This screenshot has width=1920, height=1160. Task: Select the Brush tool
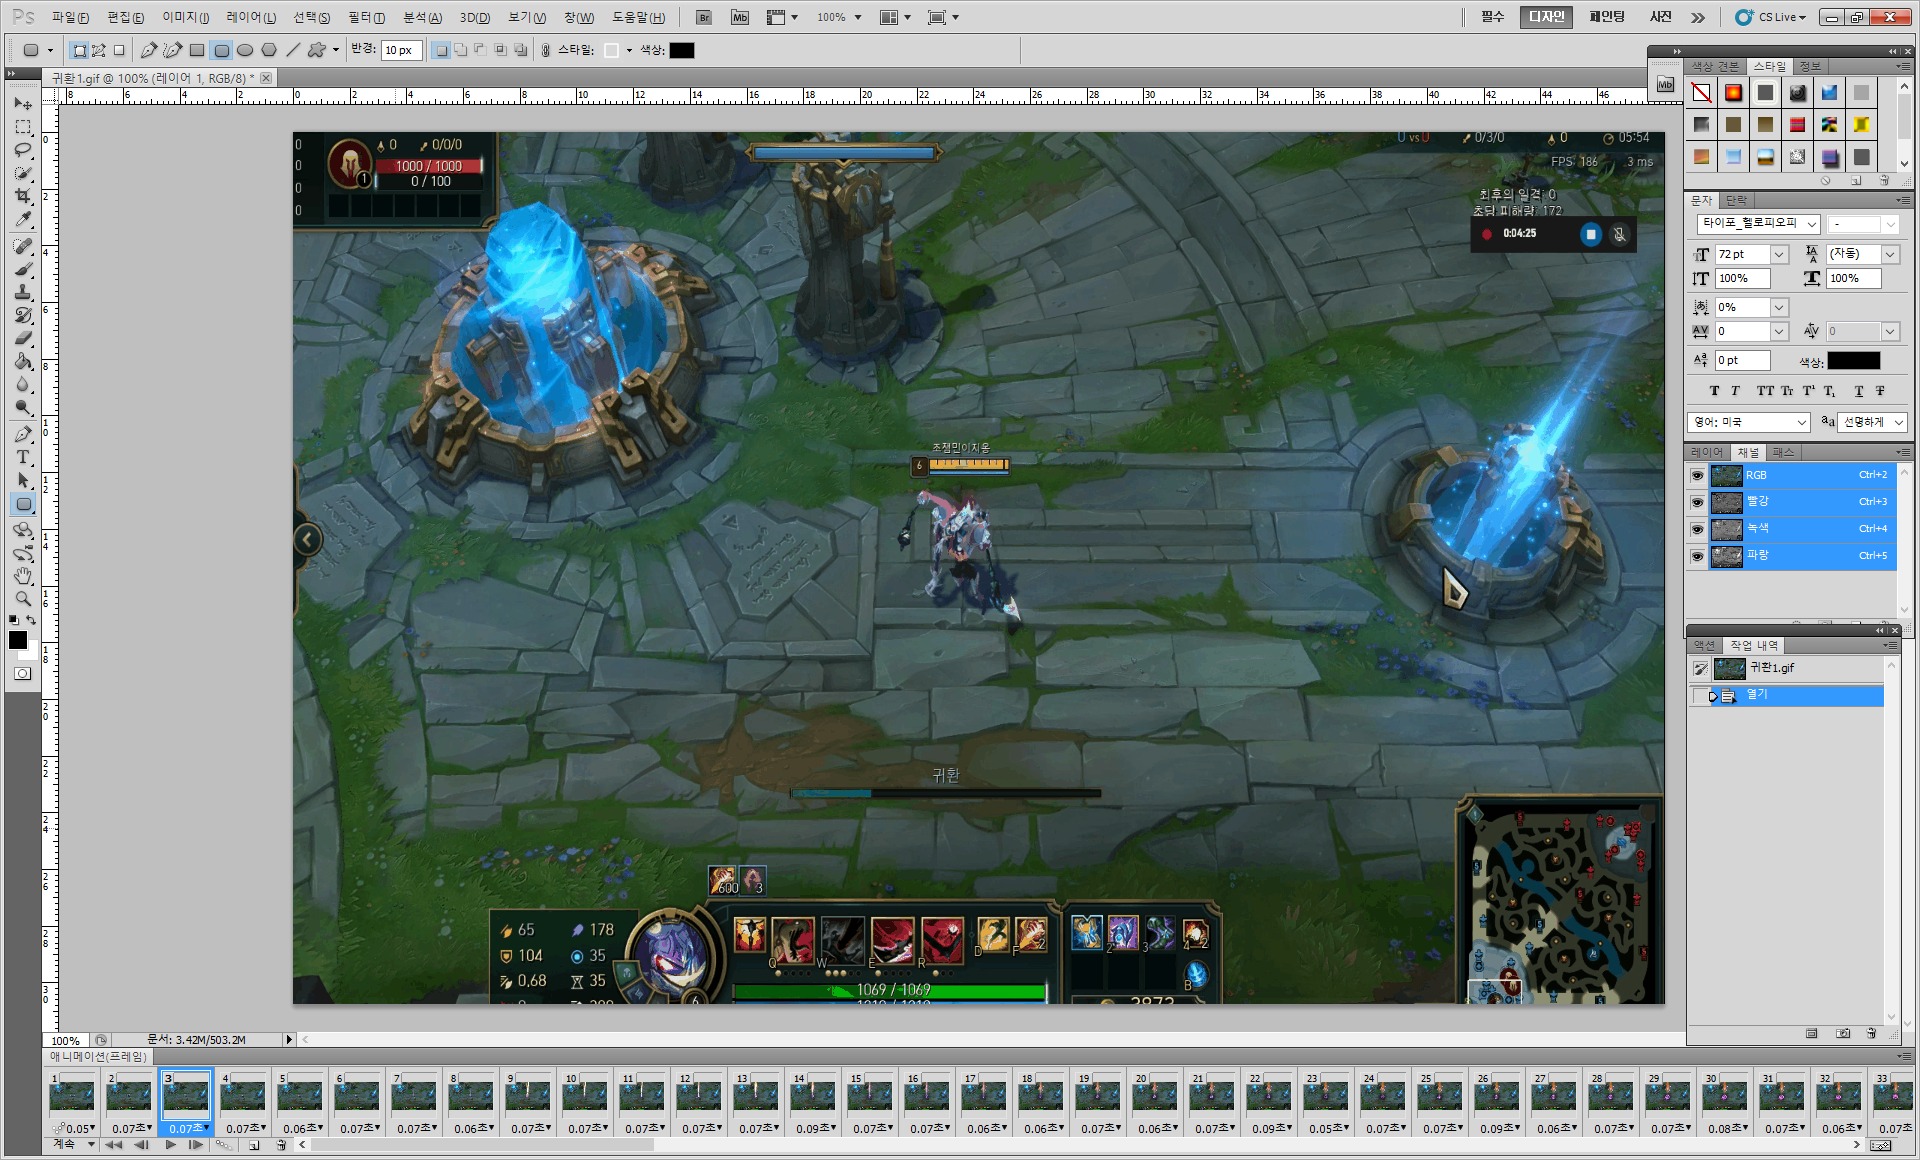23,269
